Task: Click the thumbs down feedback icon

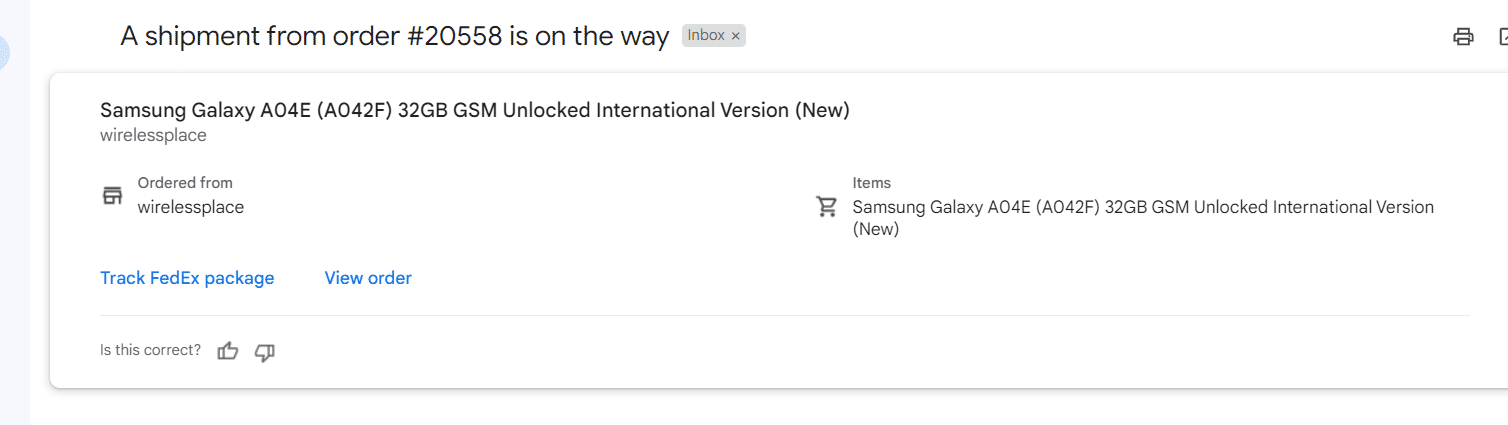Action: (x=265, y=351)
